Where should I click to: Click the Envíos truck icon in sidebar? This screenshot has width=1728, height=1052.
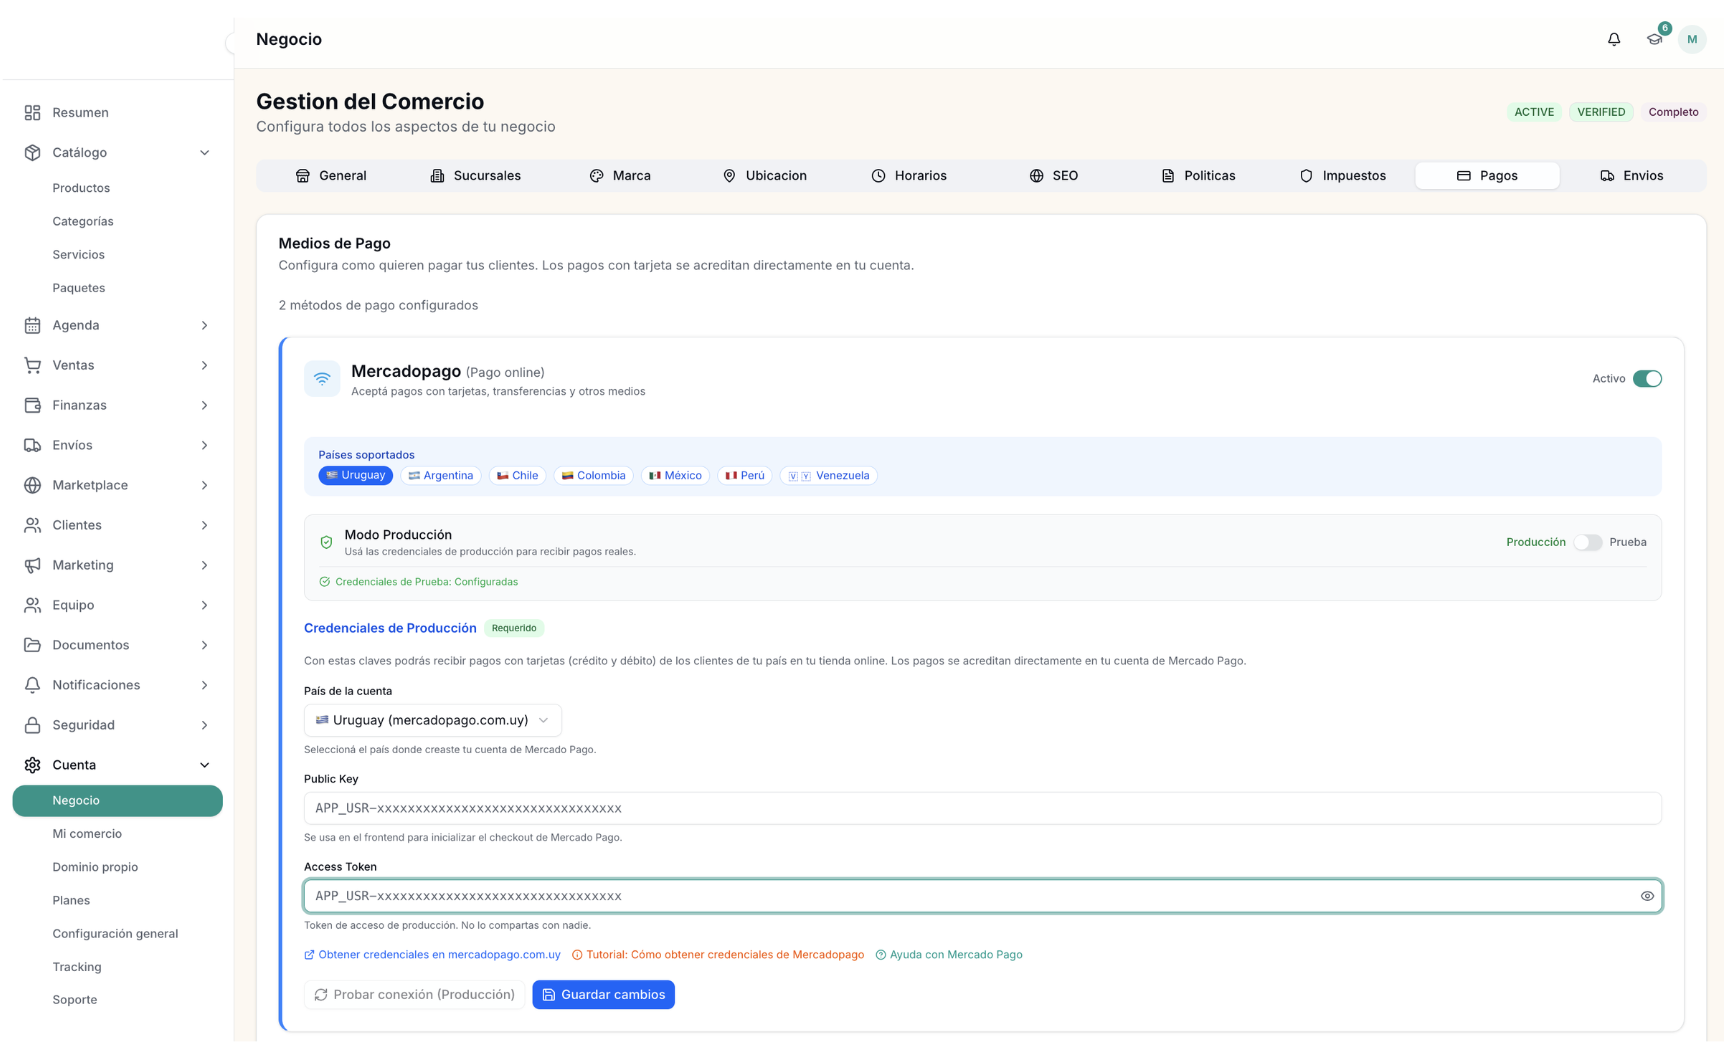pos(32,445)
